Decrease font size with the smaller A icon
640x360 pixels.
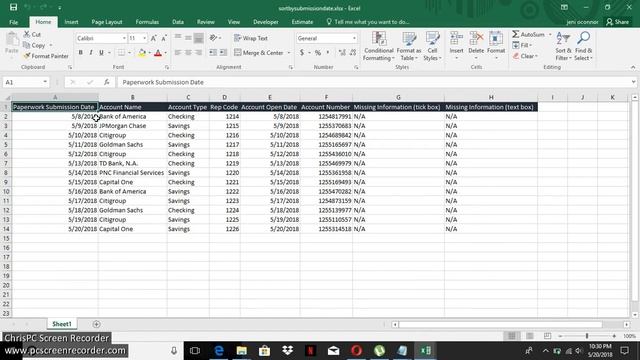point(164,38)
